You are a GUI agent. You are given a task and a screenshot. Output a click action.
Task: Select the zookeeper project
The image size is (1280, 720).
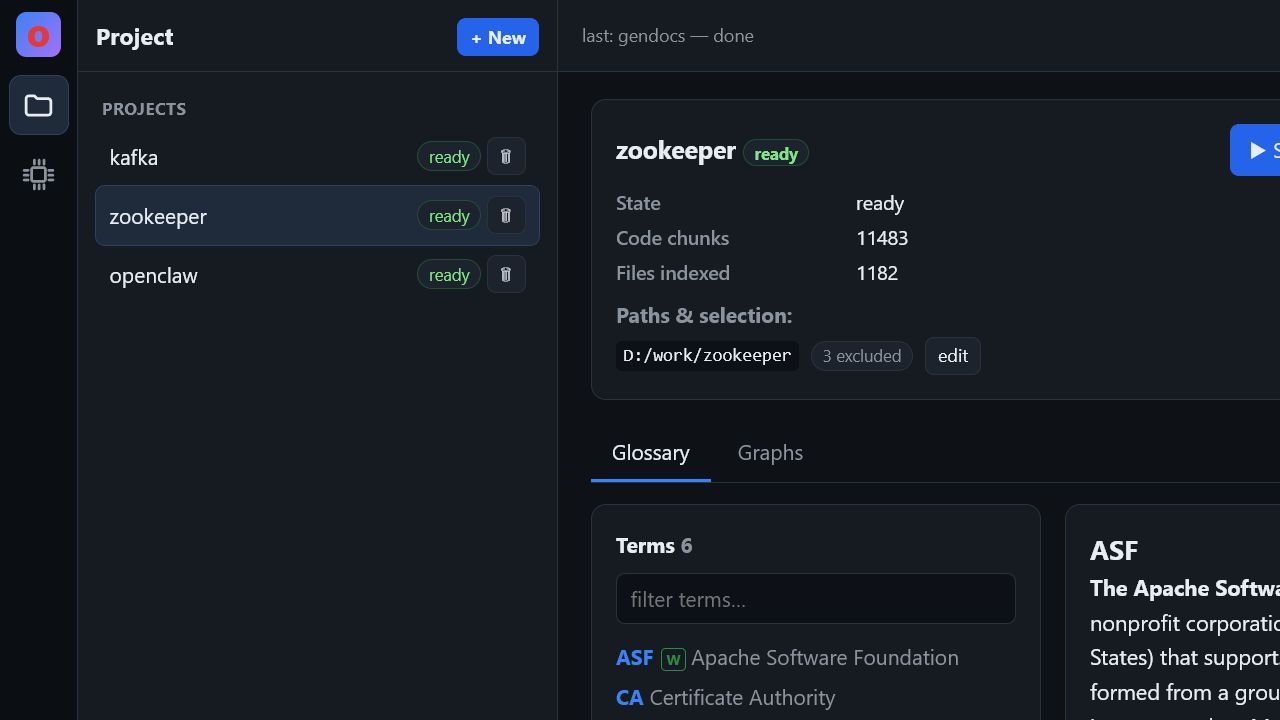click(x=317, y=216)
